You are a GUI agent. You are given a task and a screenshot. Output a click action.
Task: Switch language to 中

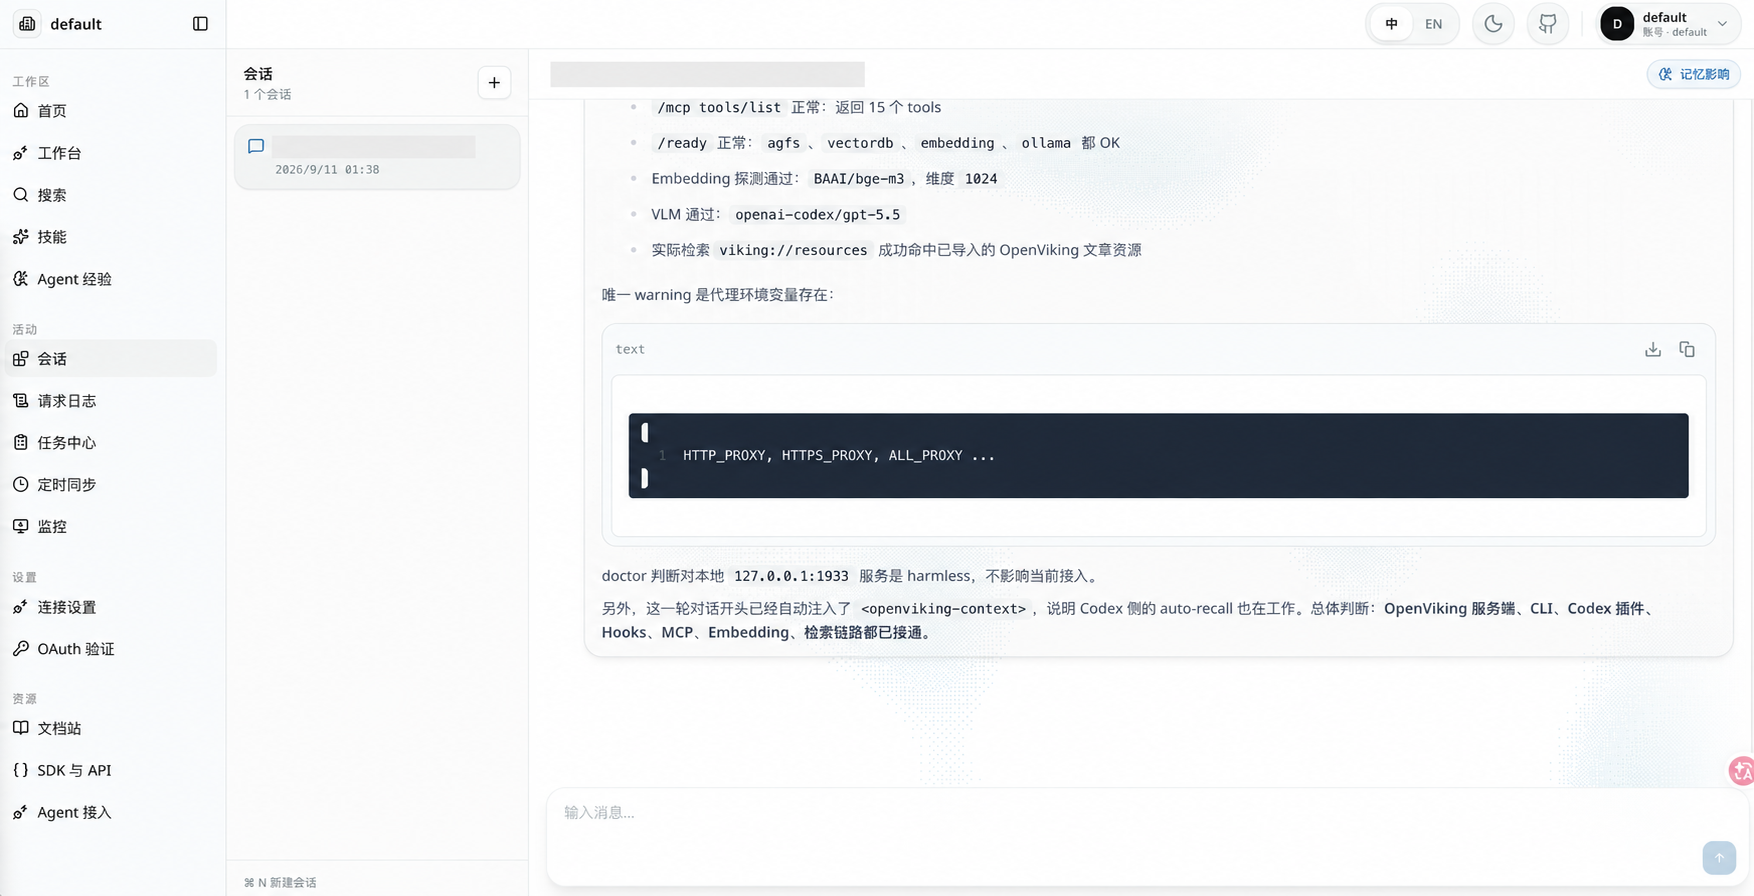(1391, 24)
